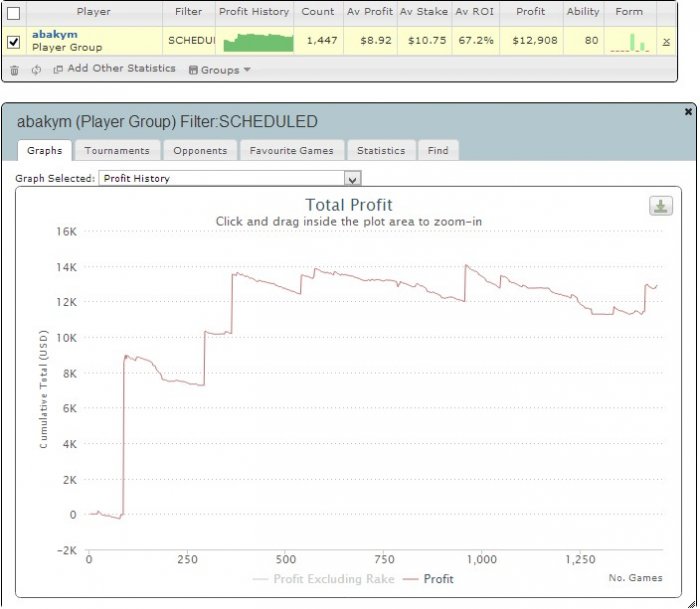700x609 pixels.
Task: Click the panel resize grip icon
Action: tap(691, 604)
